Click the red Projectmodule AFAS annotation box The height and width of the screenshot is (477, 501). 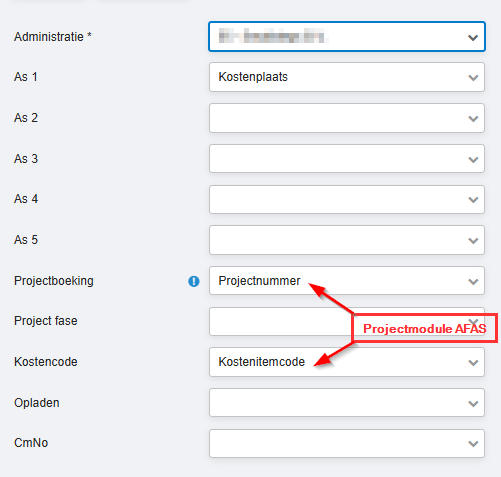coord(425,328)
